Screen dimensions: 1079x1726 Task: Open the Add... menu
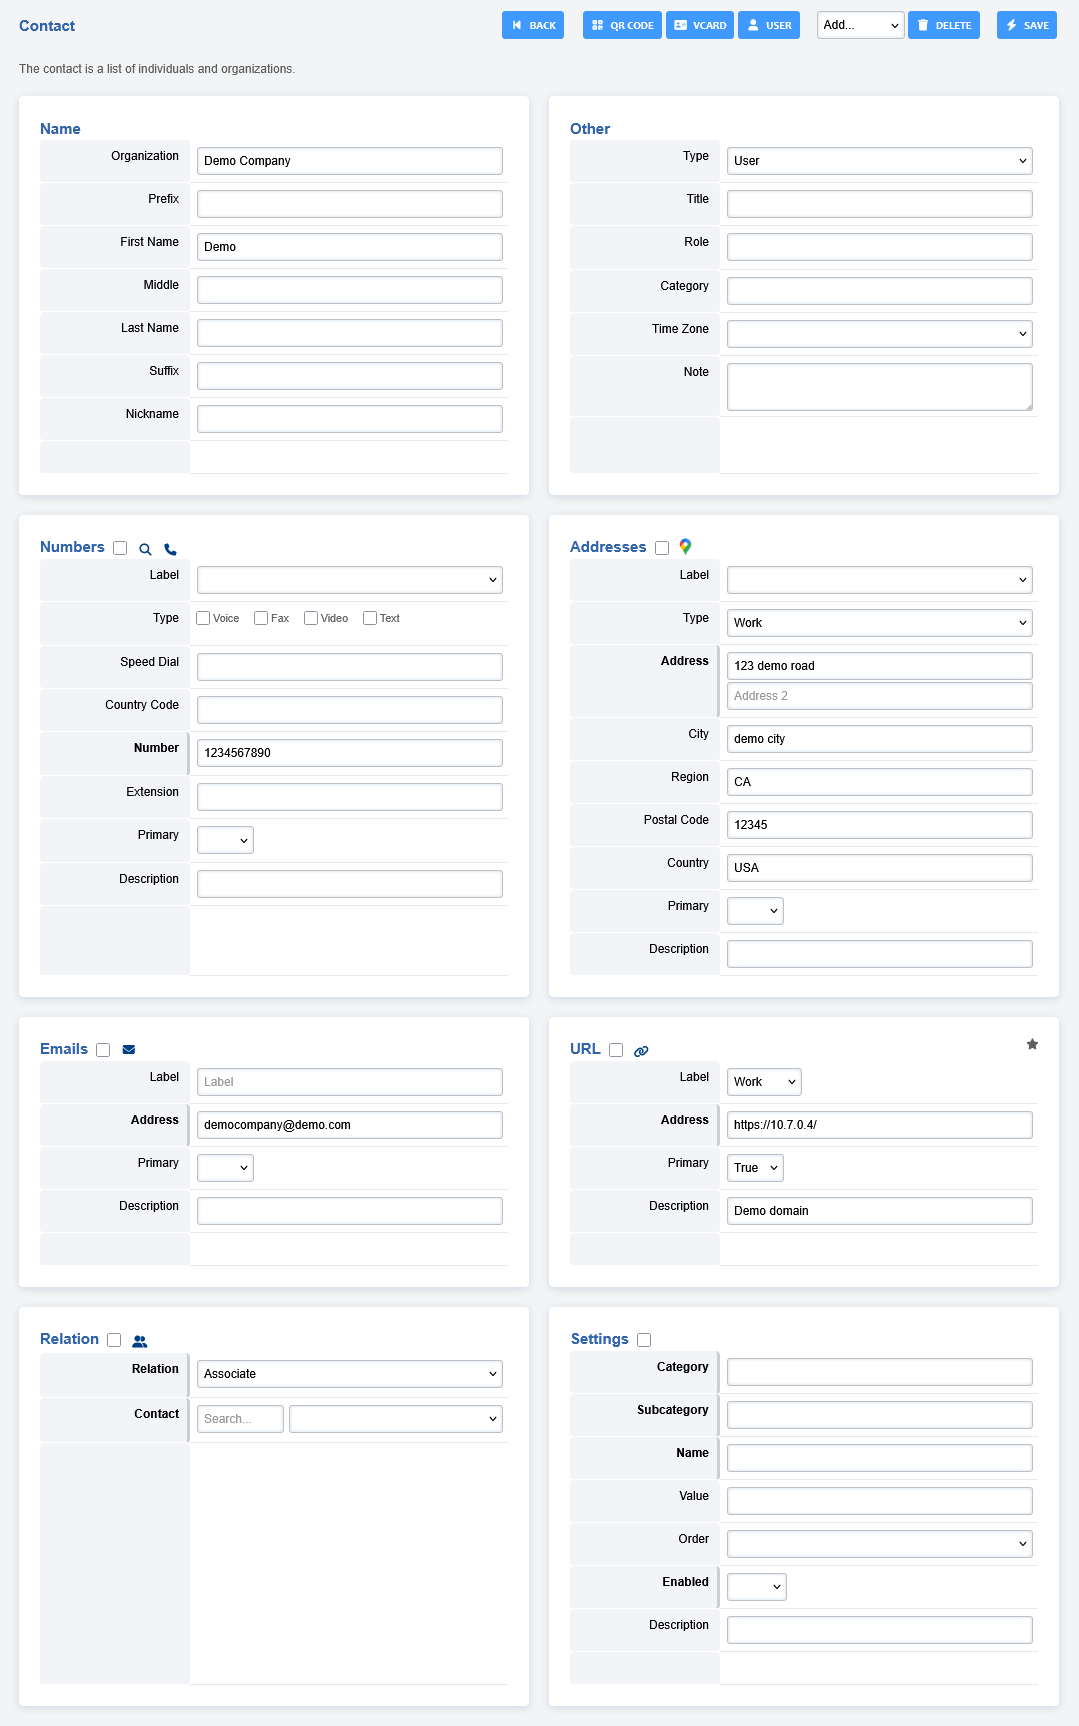[x=860, y=25]
